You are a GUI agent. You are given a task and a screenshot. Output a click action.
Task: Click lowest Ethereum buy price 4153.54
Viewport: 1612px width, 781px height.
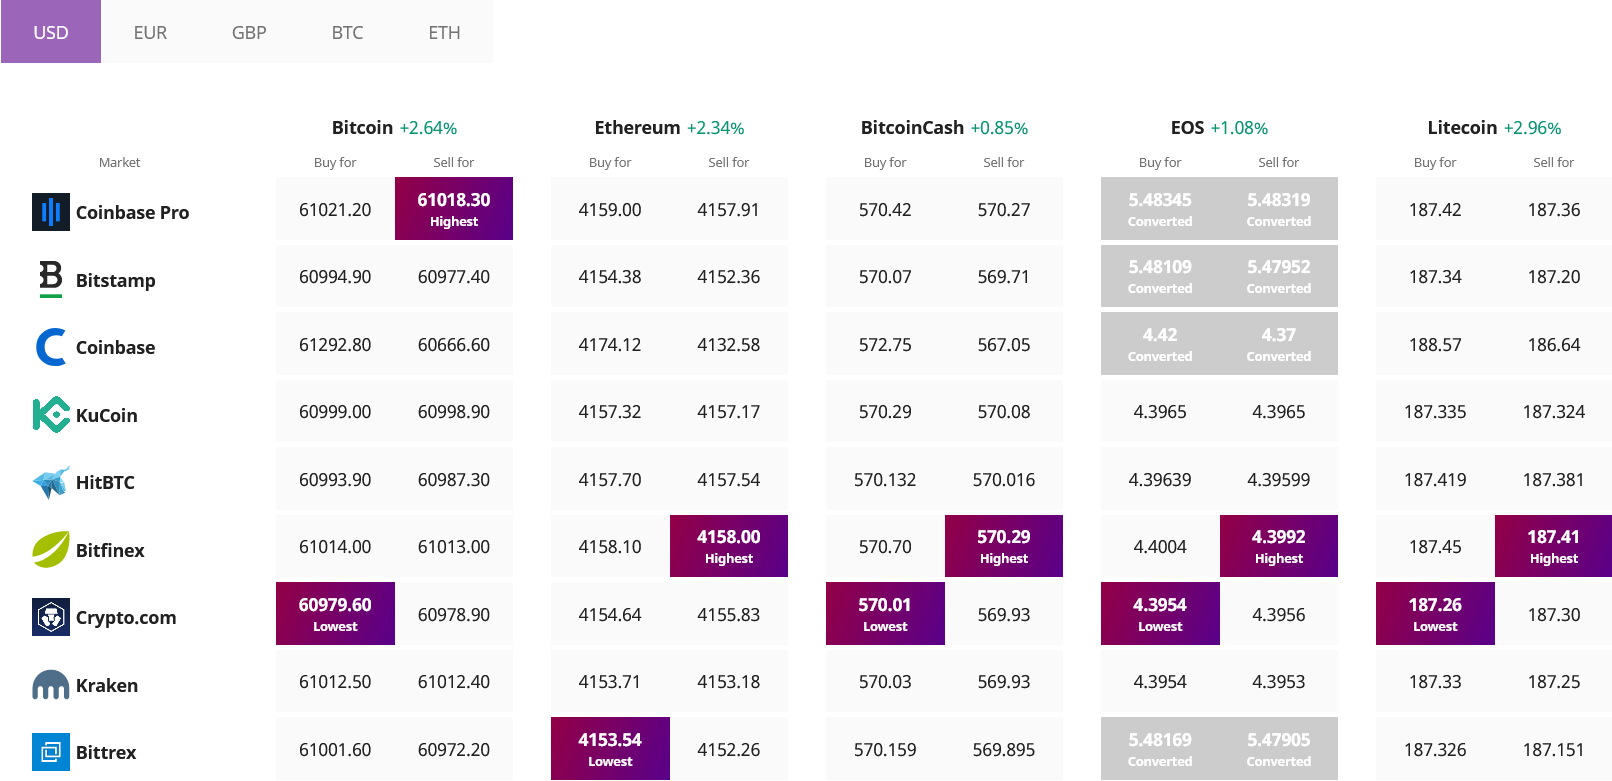point(610,749)
